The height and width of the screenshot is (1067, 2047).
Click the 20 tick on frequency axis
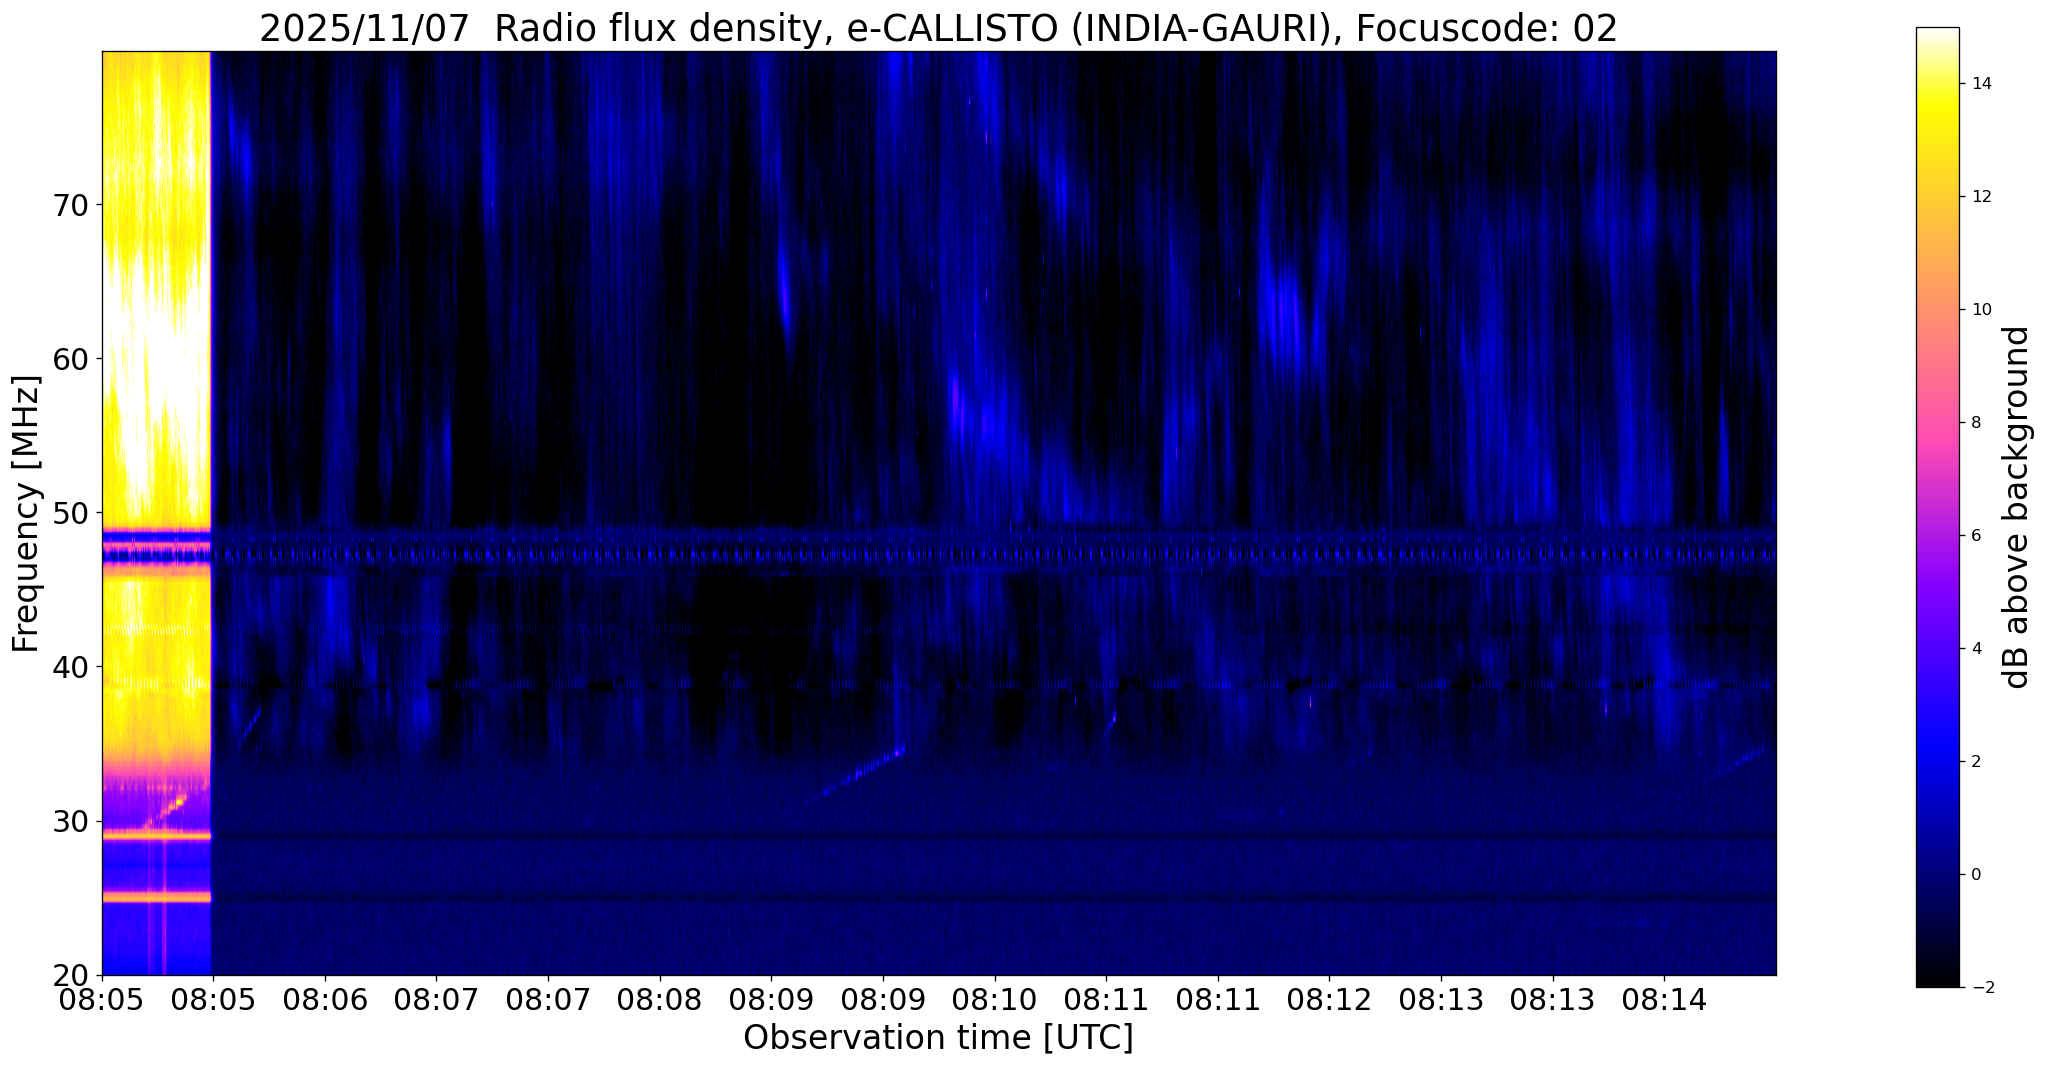pos(69,975)
